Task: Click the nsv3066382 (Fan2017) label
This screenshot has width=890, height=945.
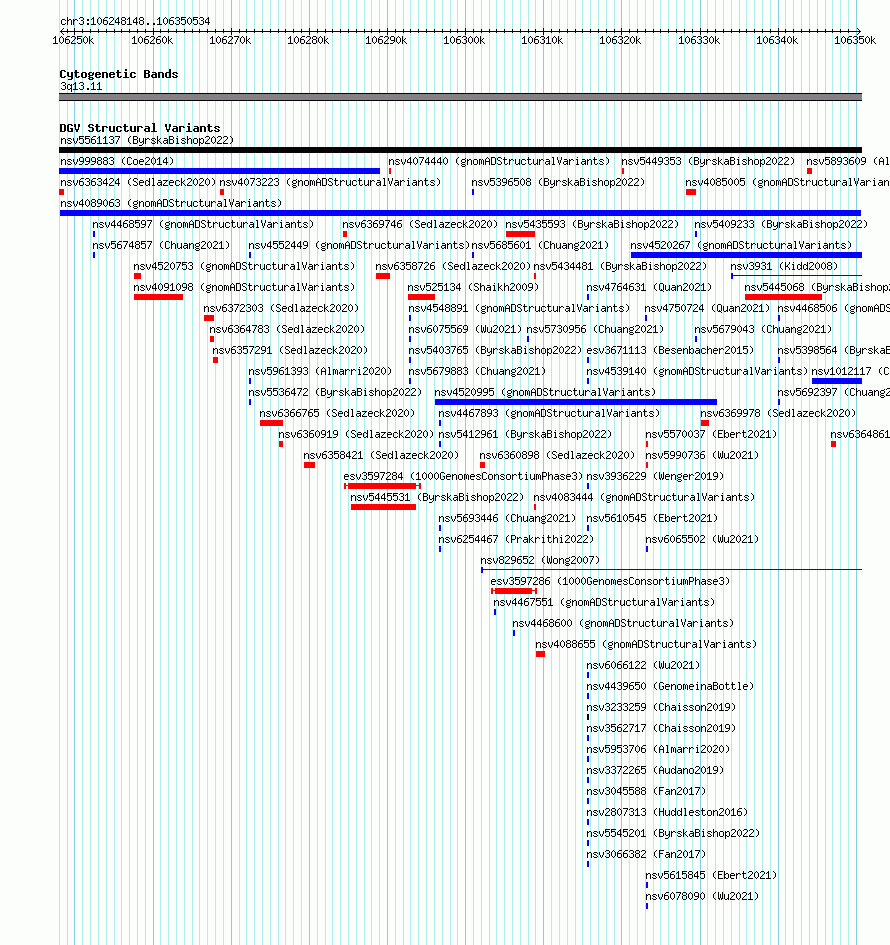Action: (646, 855)
